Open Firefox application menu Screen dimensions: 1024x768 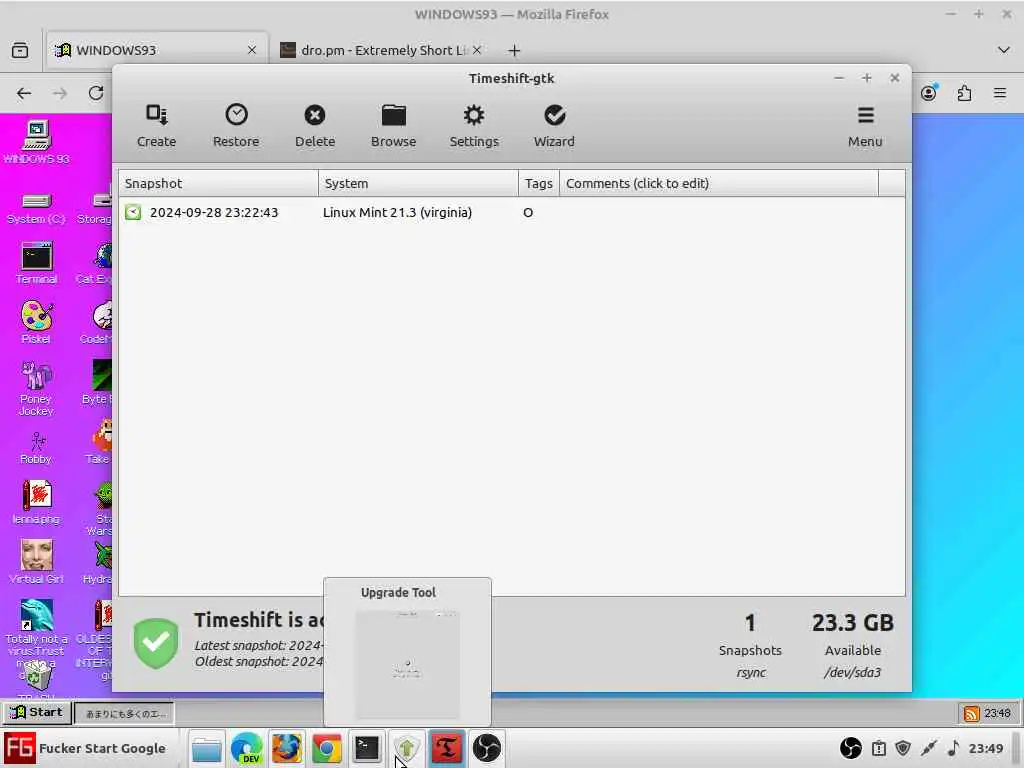click(1000, 93)
